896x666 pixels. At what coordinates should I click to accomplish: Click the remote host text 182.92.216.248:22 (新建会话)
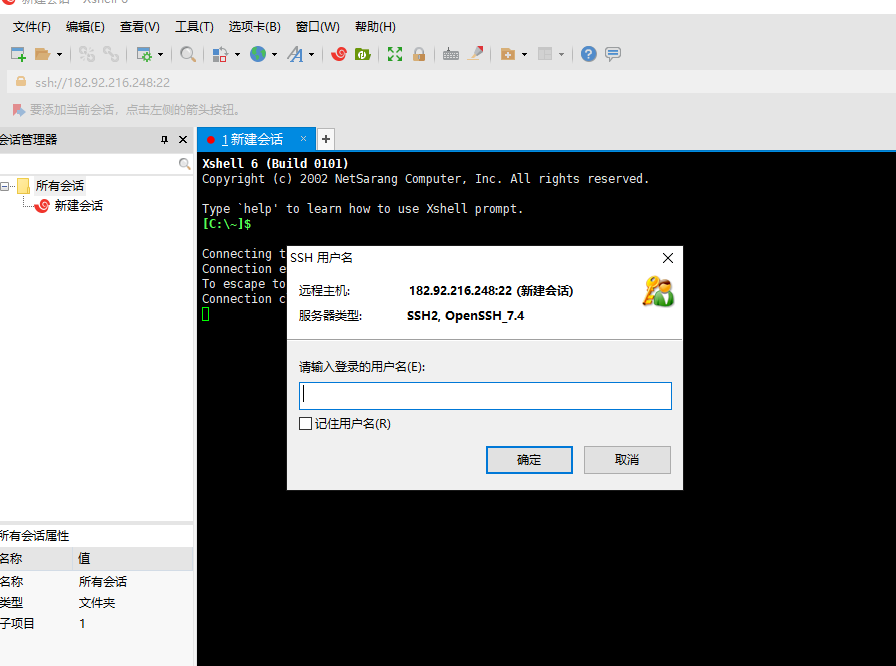coord(491,291)
